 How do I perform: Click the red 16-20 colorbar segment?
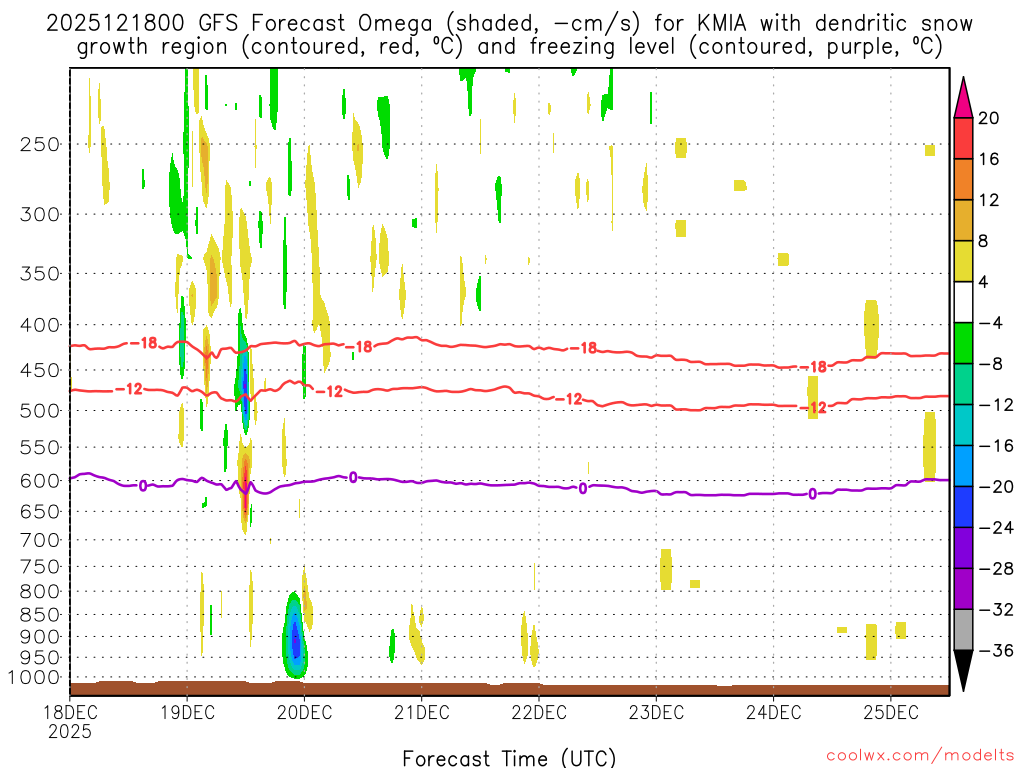[x=963, y=138]
